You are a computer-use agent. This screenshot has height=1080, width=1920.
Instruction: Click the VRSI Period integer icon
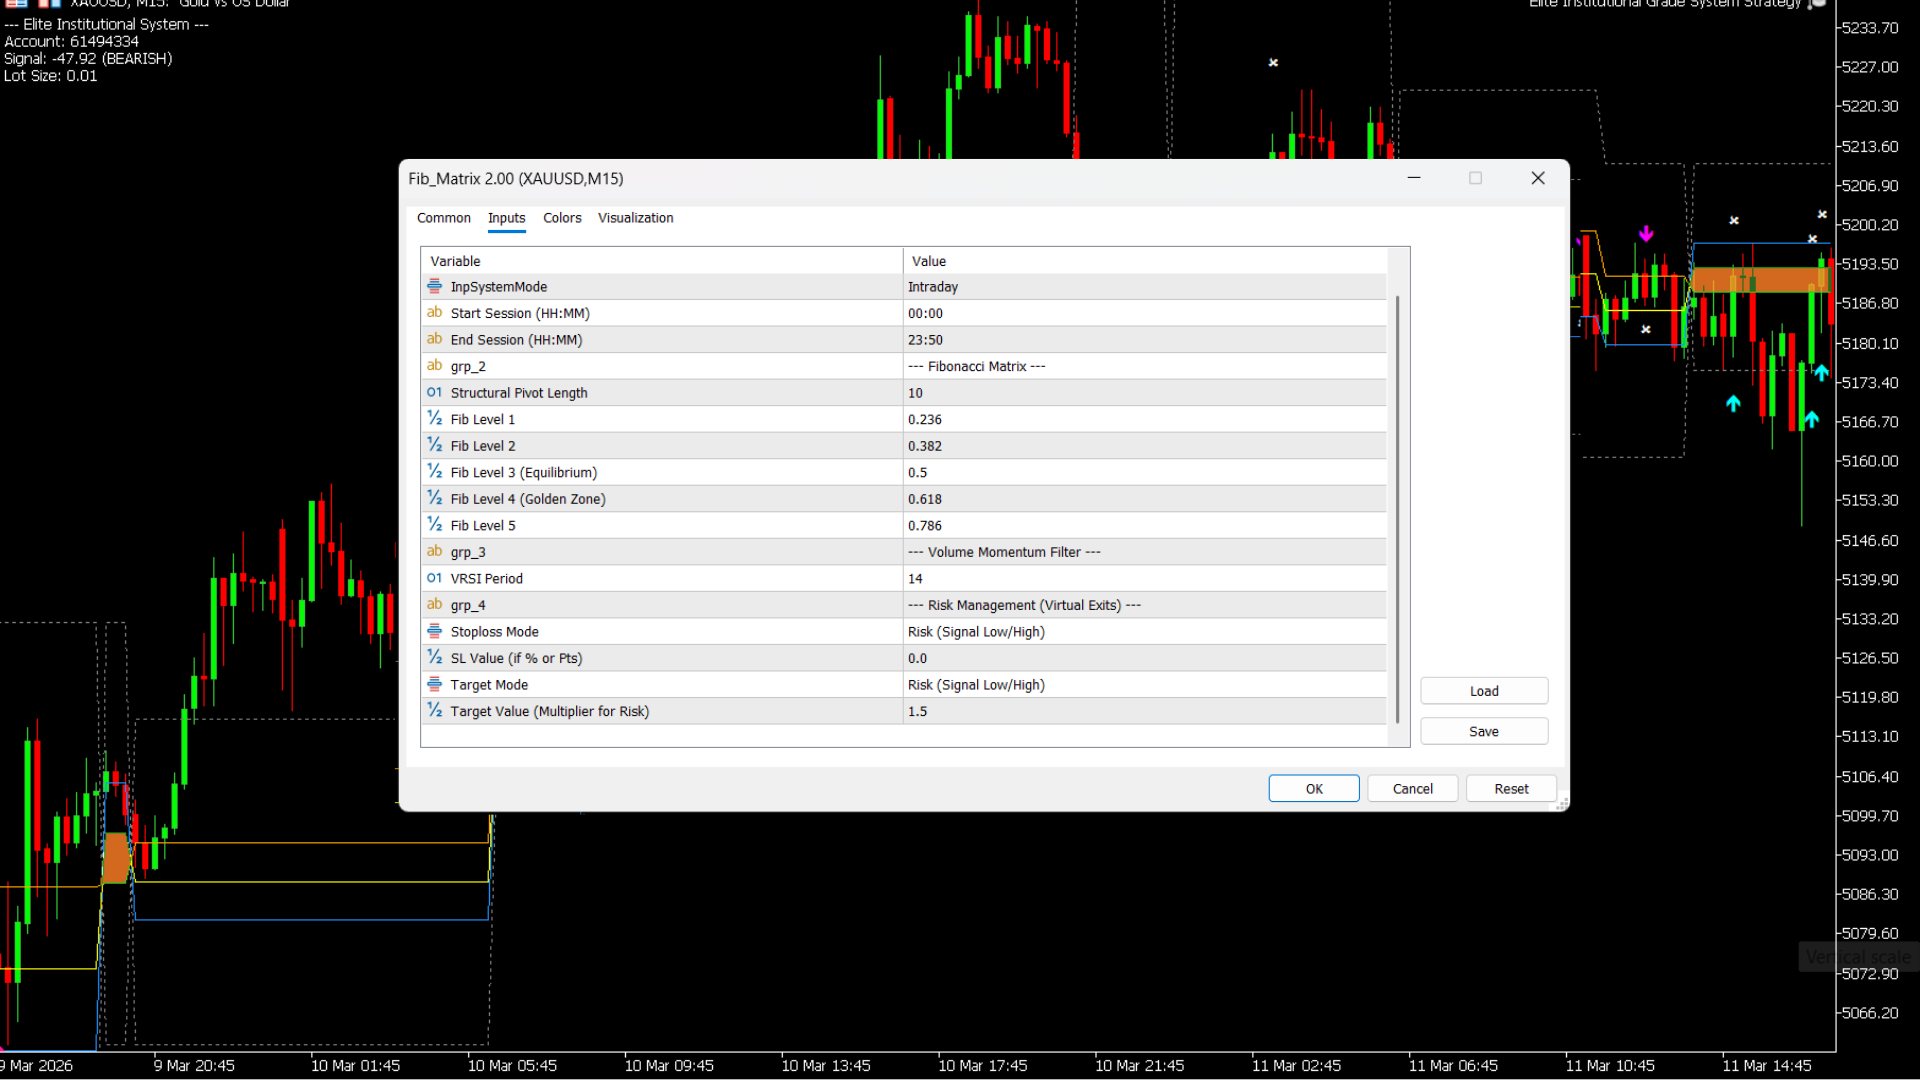click(434, 578)
